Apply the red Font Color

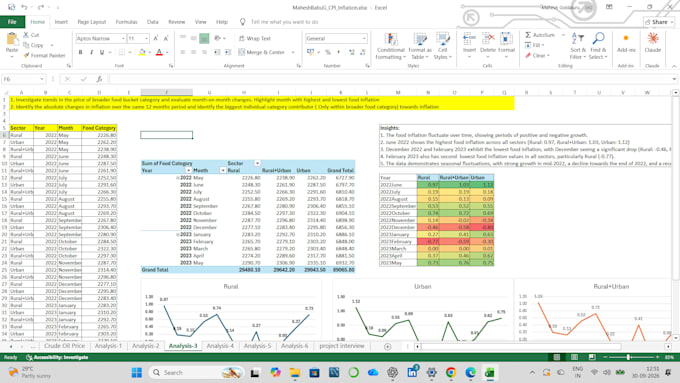pyautogui.click(x=159, y=52)
